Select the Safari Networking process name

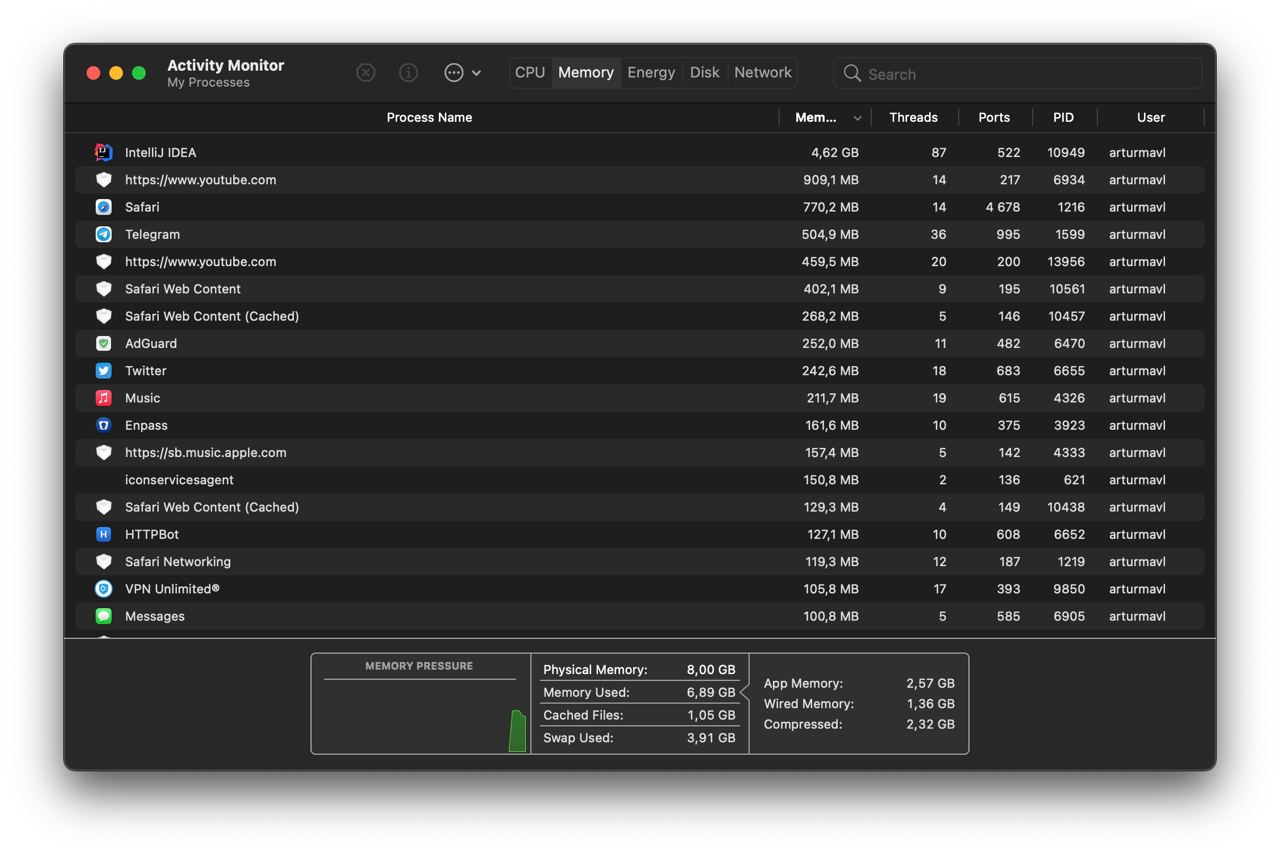click(178, 561)
